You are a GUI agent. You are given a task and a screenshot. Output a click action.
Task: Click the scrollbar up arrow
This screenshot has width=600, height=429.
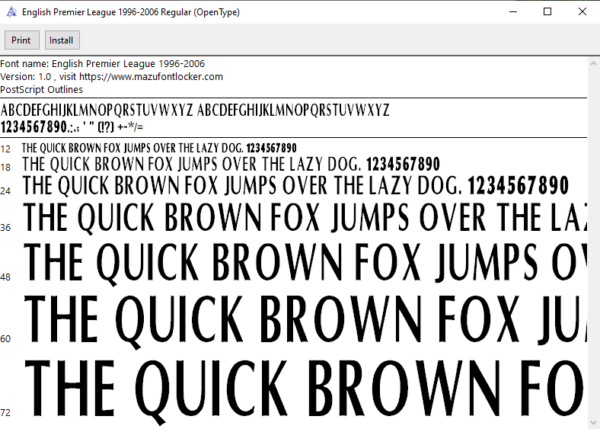[593, 63]
